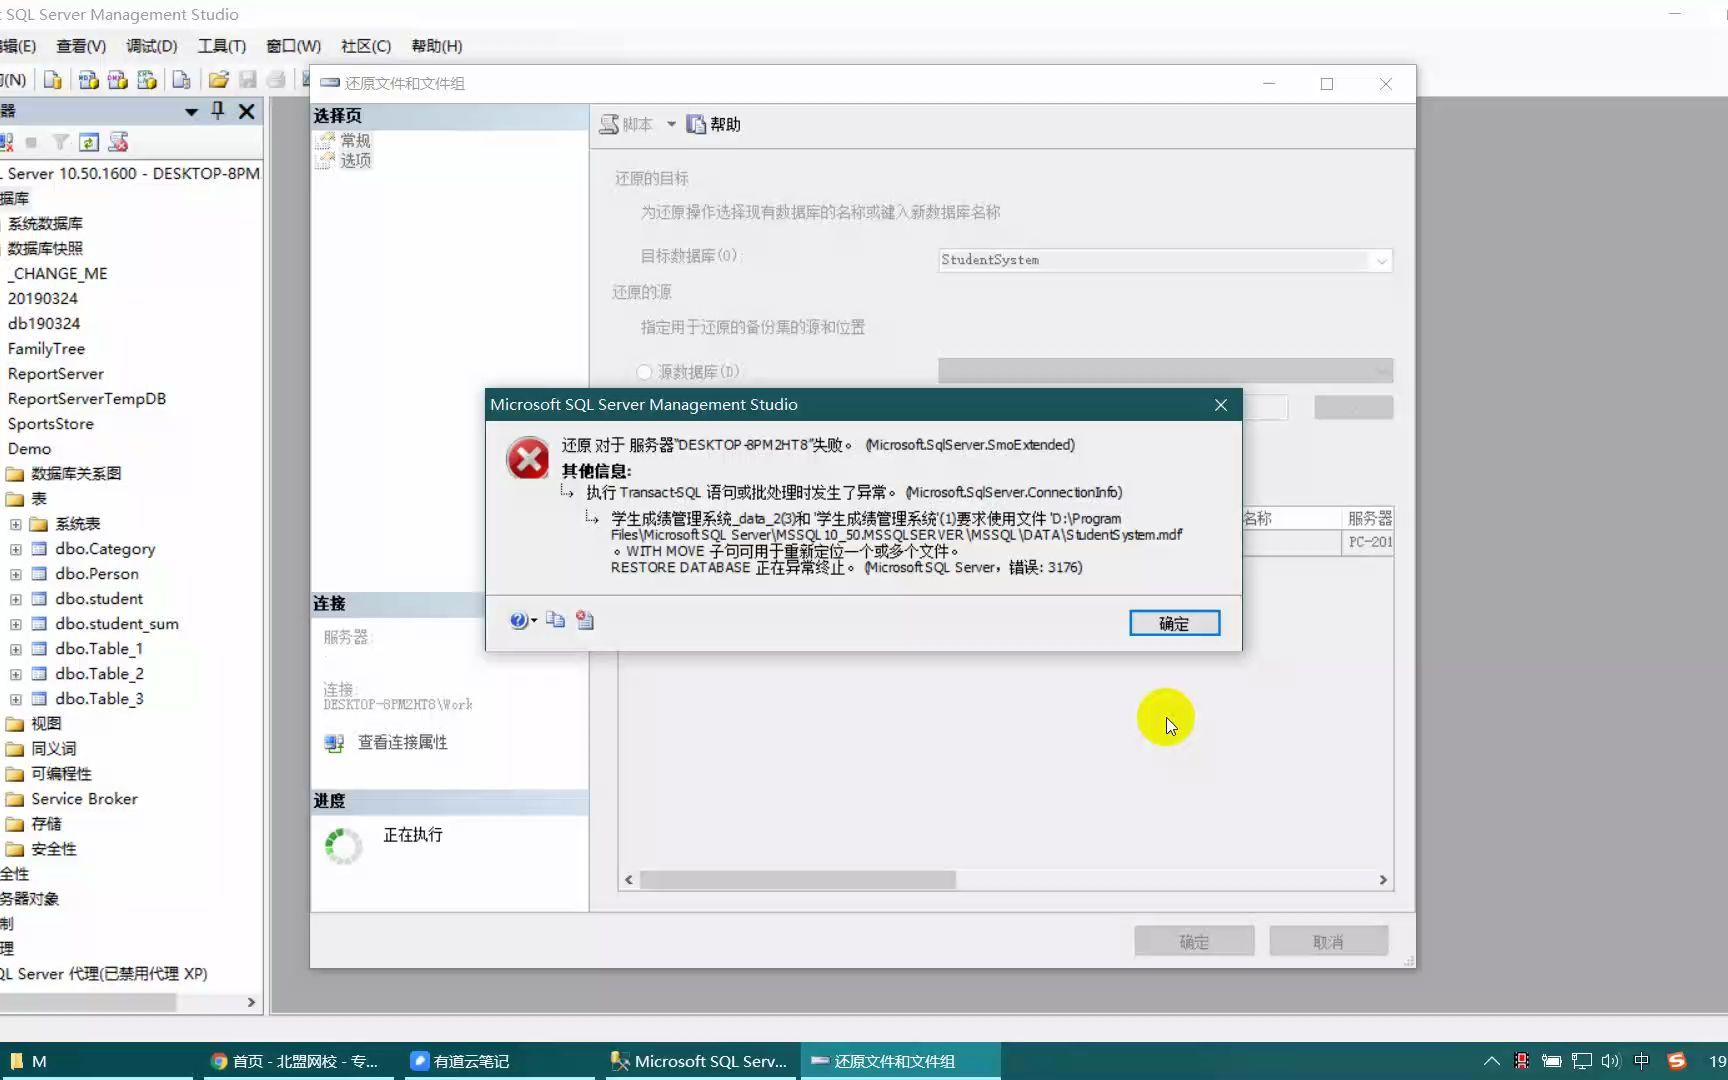The image size is (1728, 1080).
Task: Click the Print icon in main toolbar
Action: (277, 80)
